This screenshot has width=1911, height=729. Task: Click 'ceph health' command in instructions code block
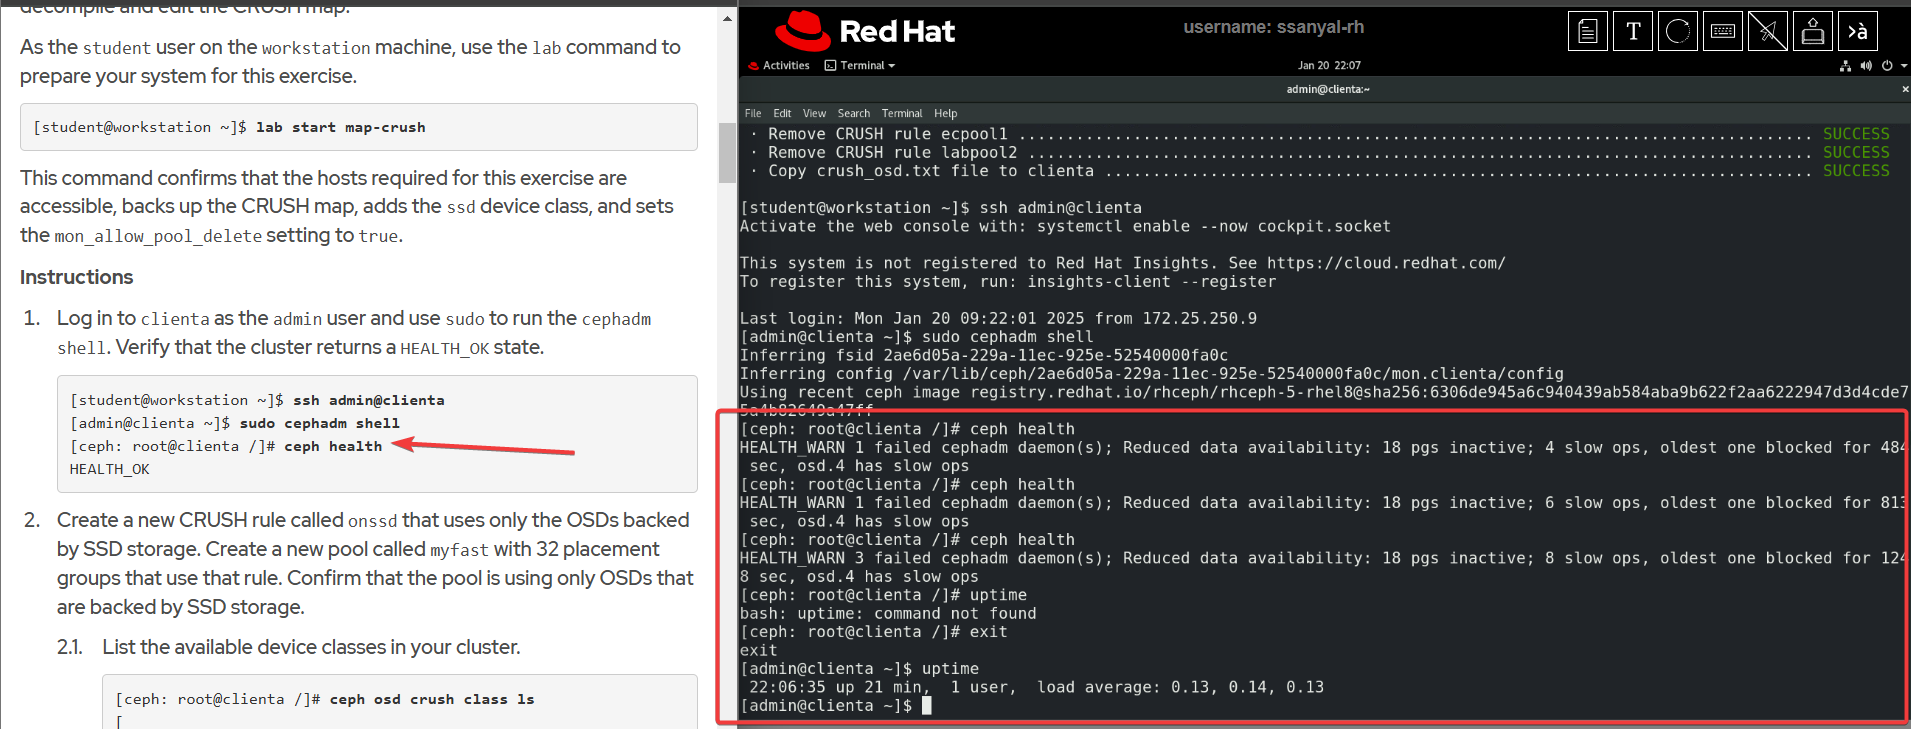(x=333, y=446)
